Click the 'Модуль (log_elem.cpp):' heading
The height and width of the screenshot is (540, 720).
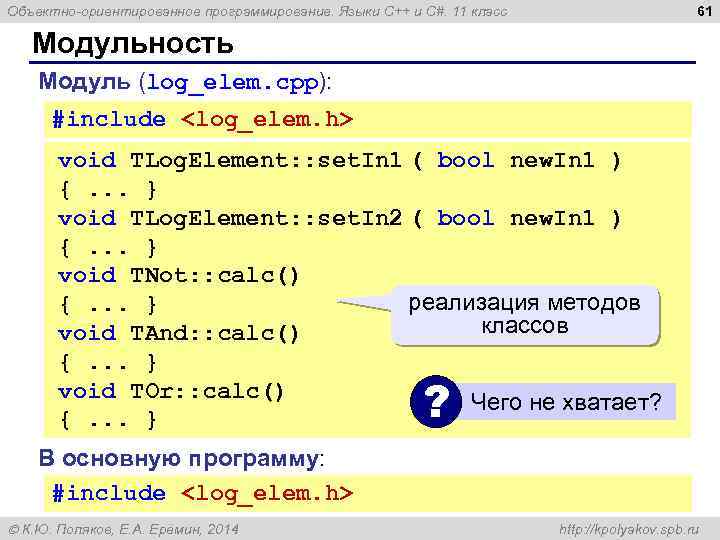click(x=185, y=83)
